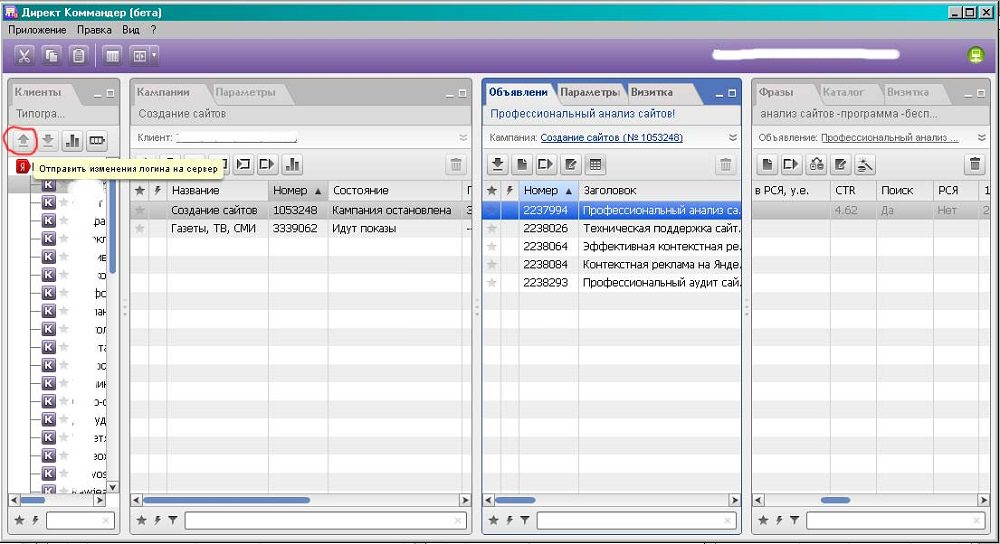Open statistics chart icon in Clients panel
The image size is (1000, 544).
tap(72, 141)
